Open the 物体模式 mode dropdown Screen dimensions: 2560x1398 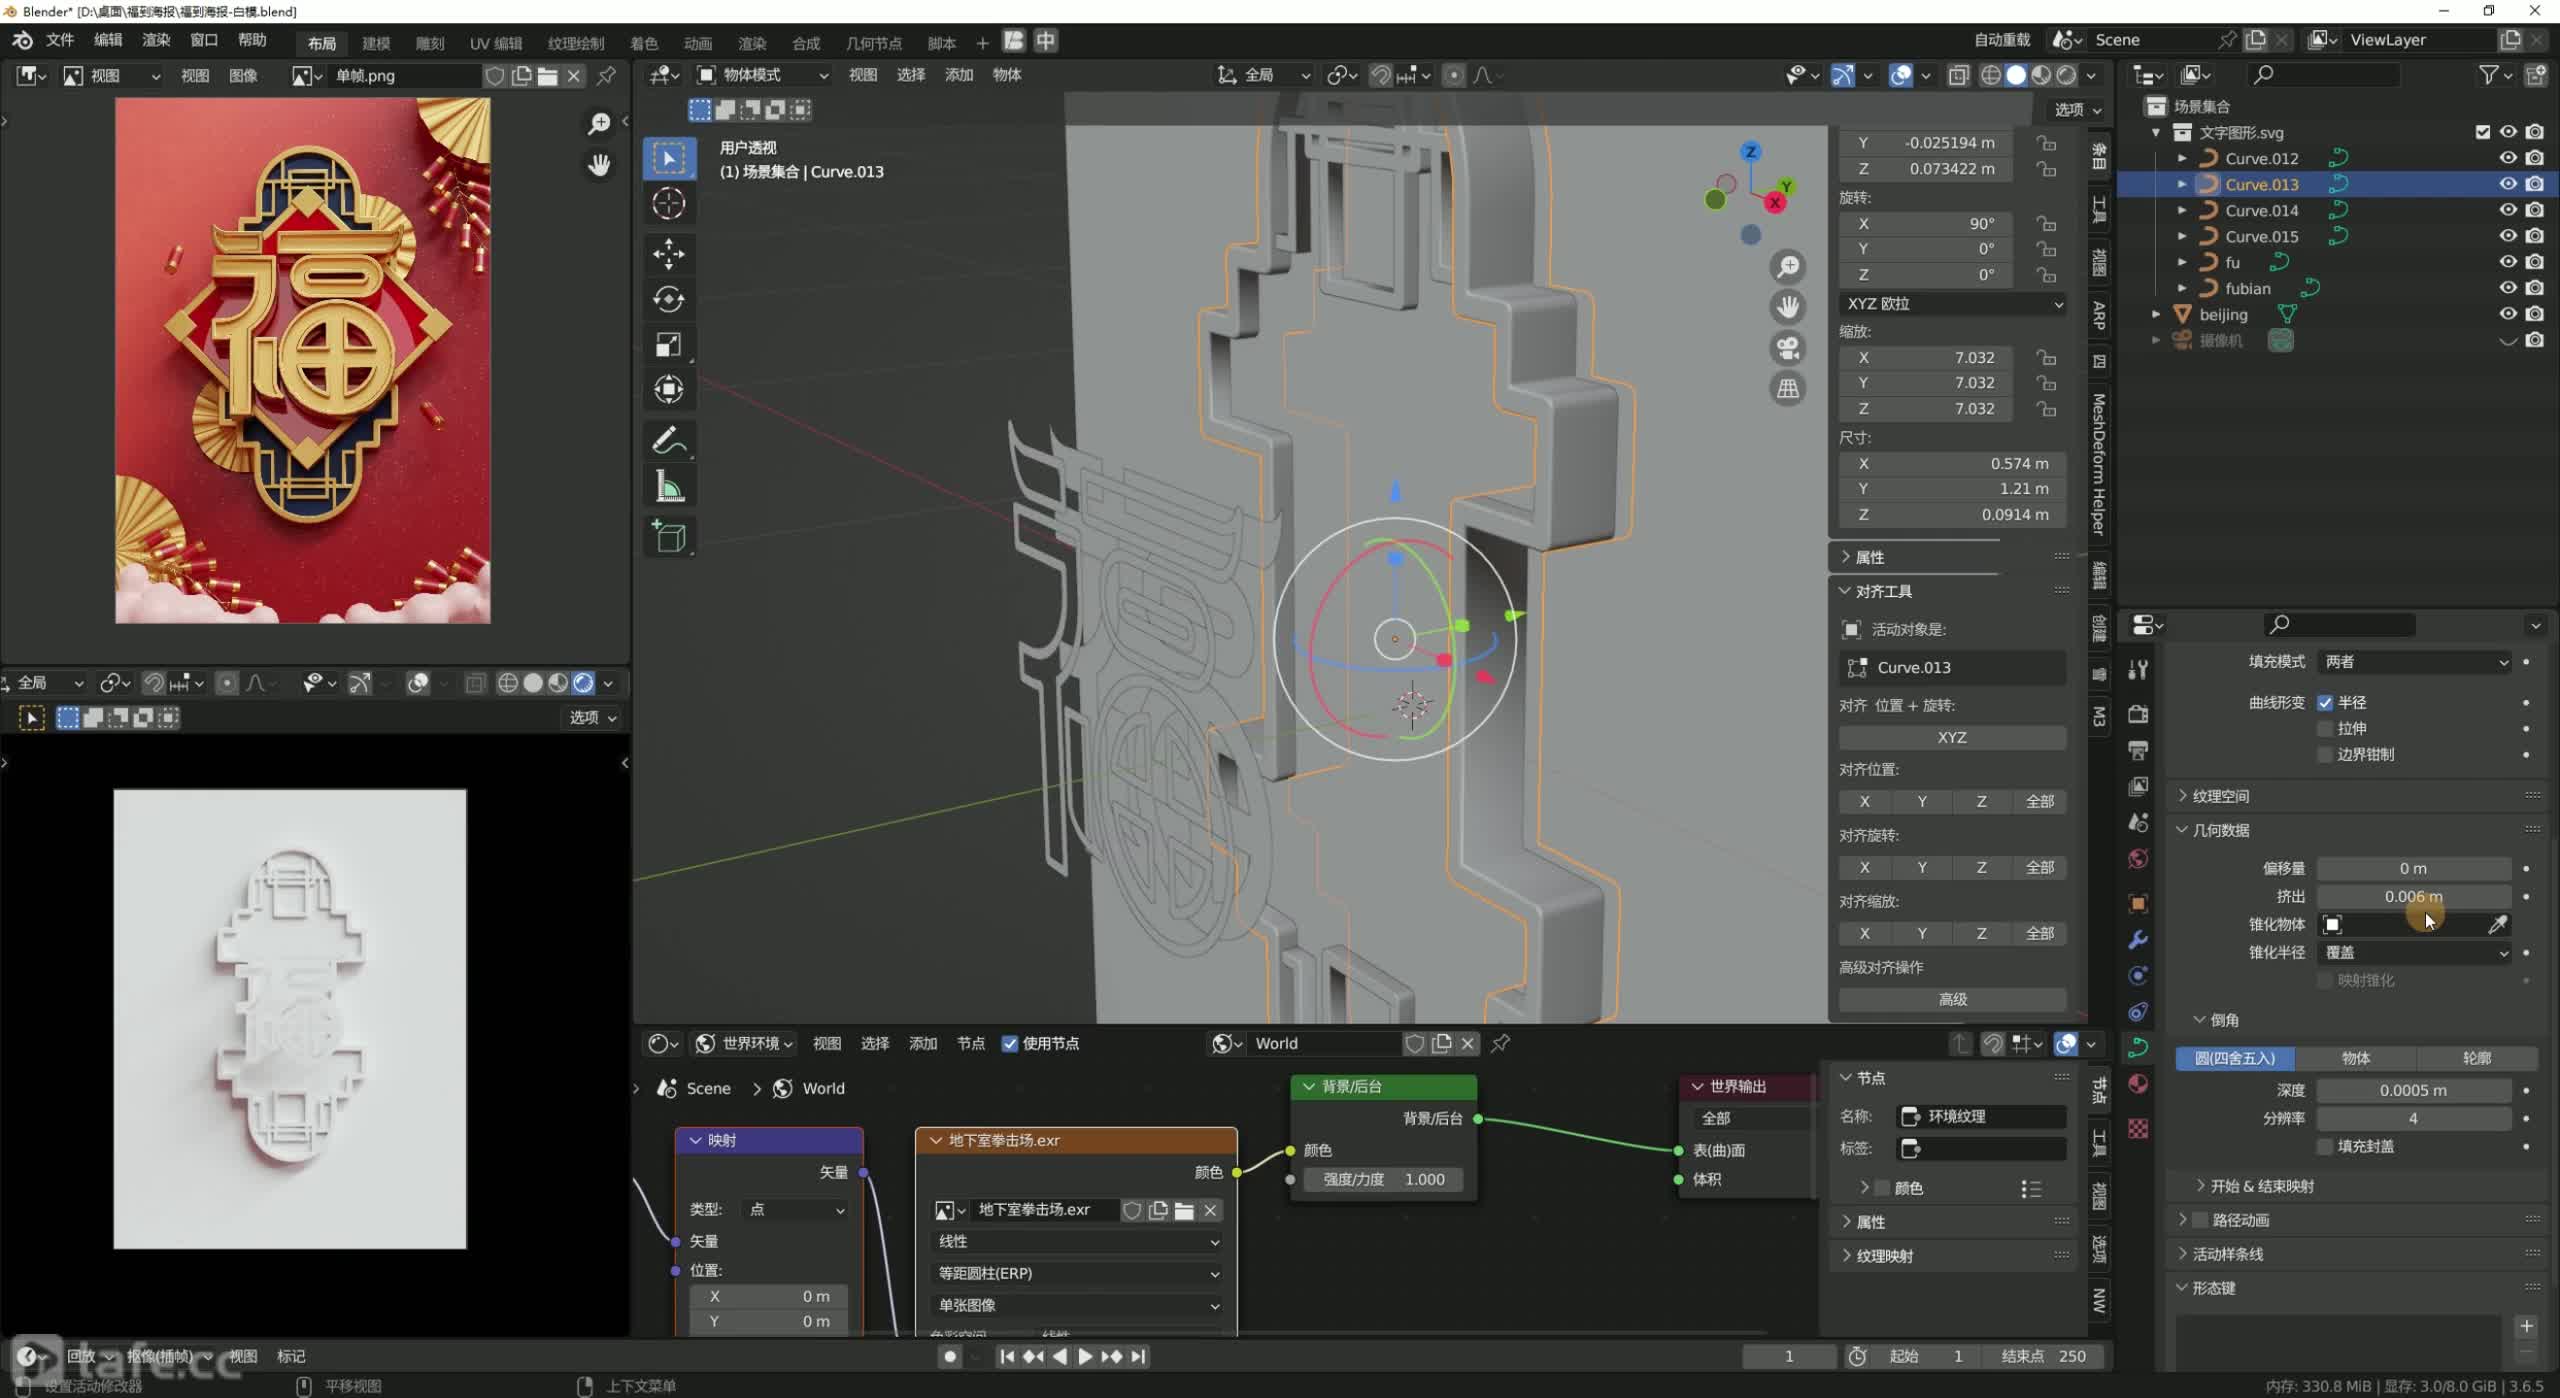(x=762, y=75)
